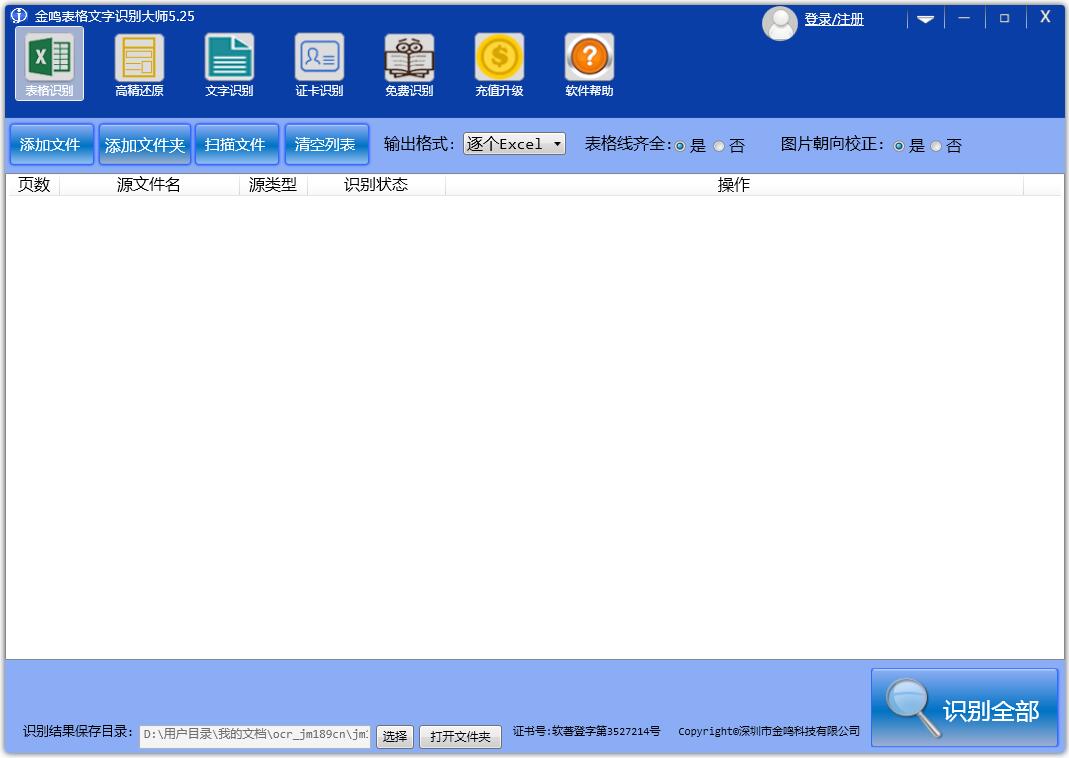Click the 识别状态 column header
The width and height of the screenshot is (1069, 758).
click(x=376, y=185)
